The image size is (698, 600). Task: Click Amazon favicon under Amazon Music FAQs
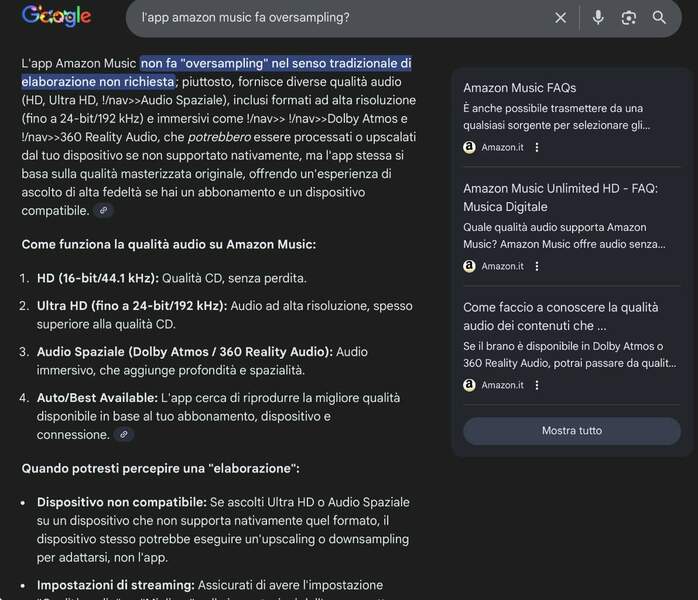click(469, 147)
